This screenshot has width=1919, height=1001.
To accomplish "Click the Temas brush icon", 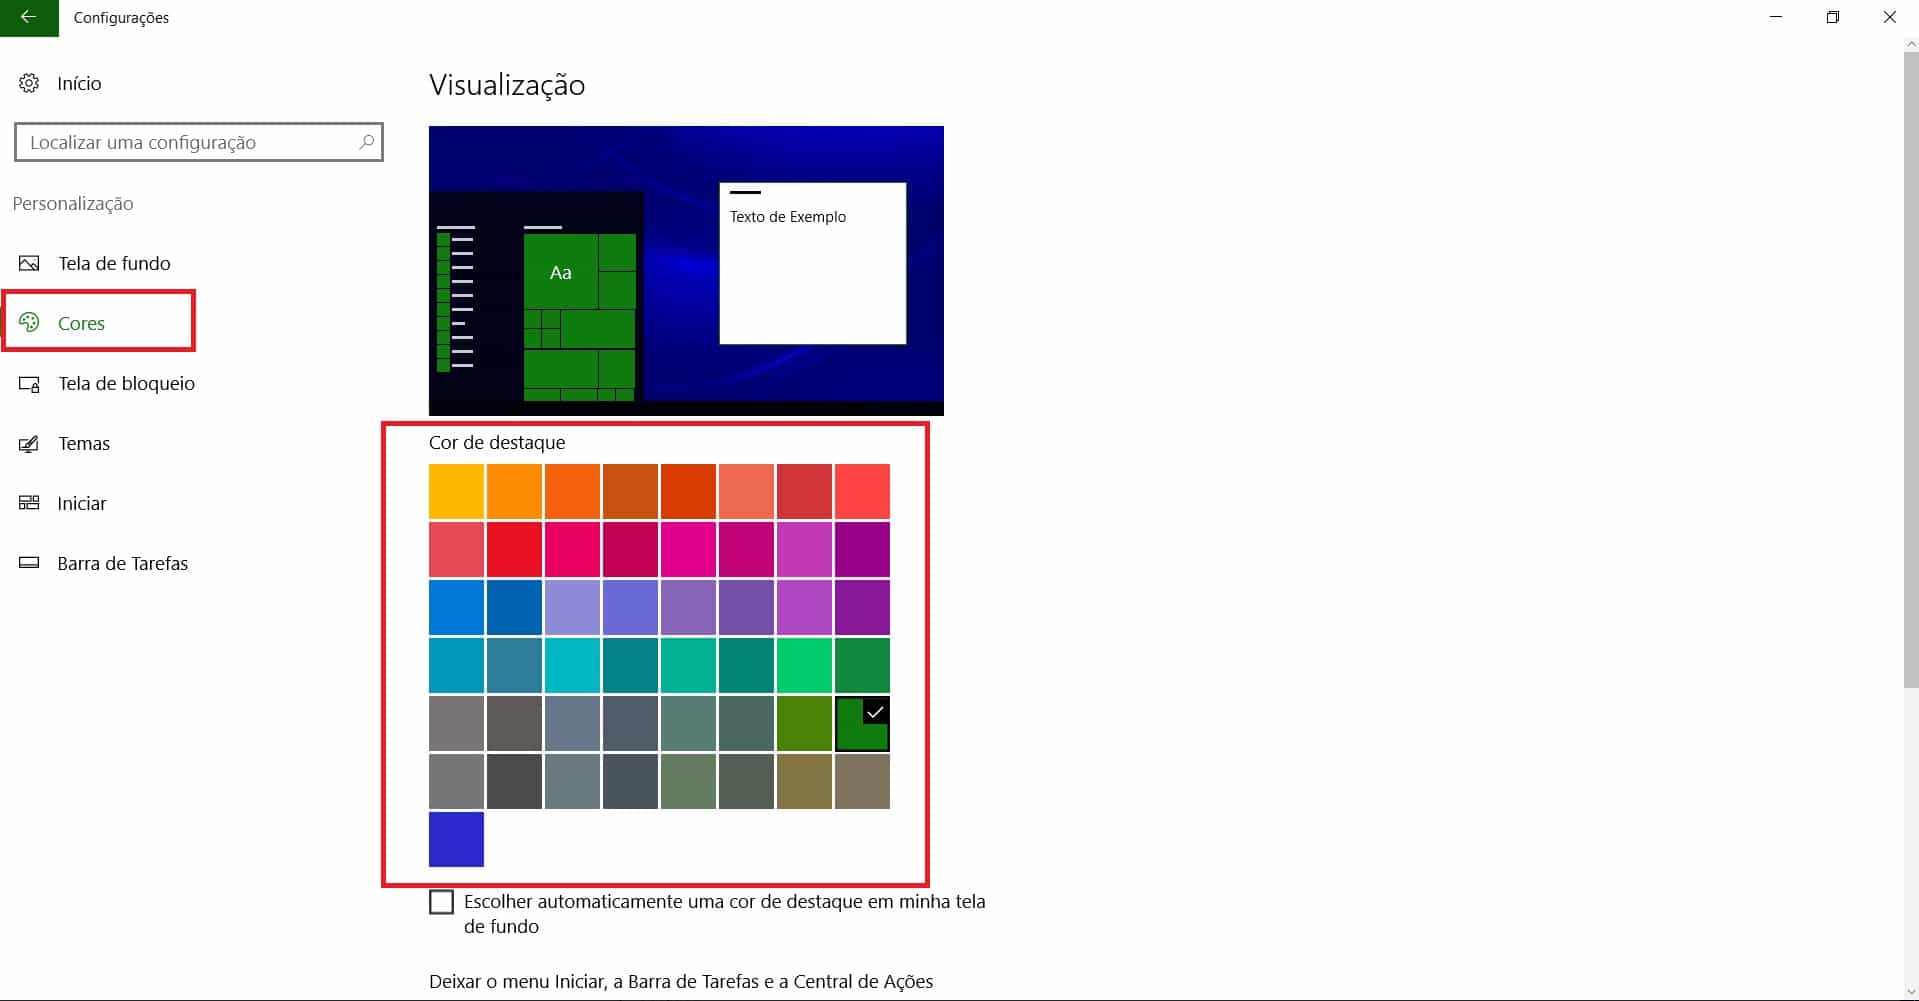I will click(29, 443).
